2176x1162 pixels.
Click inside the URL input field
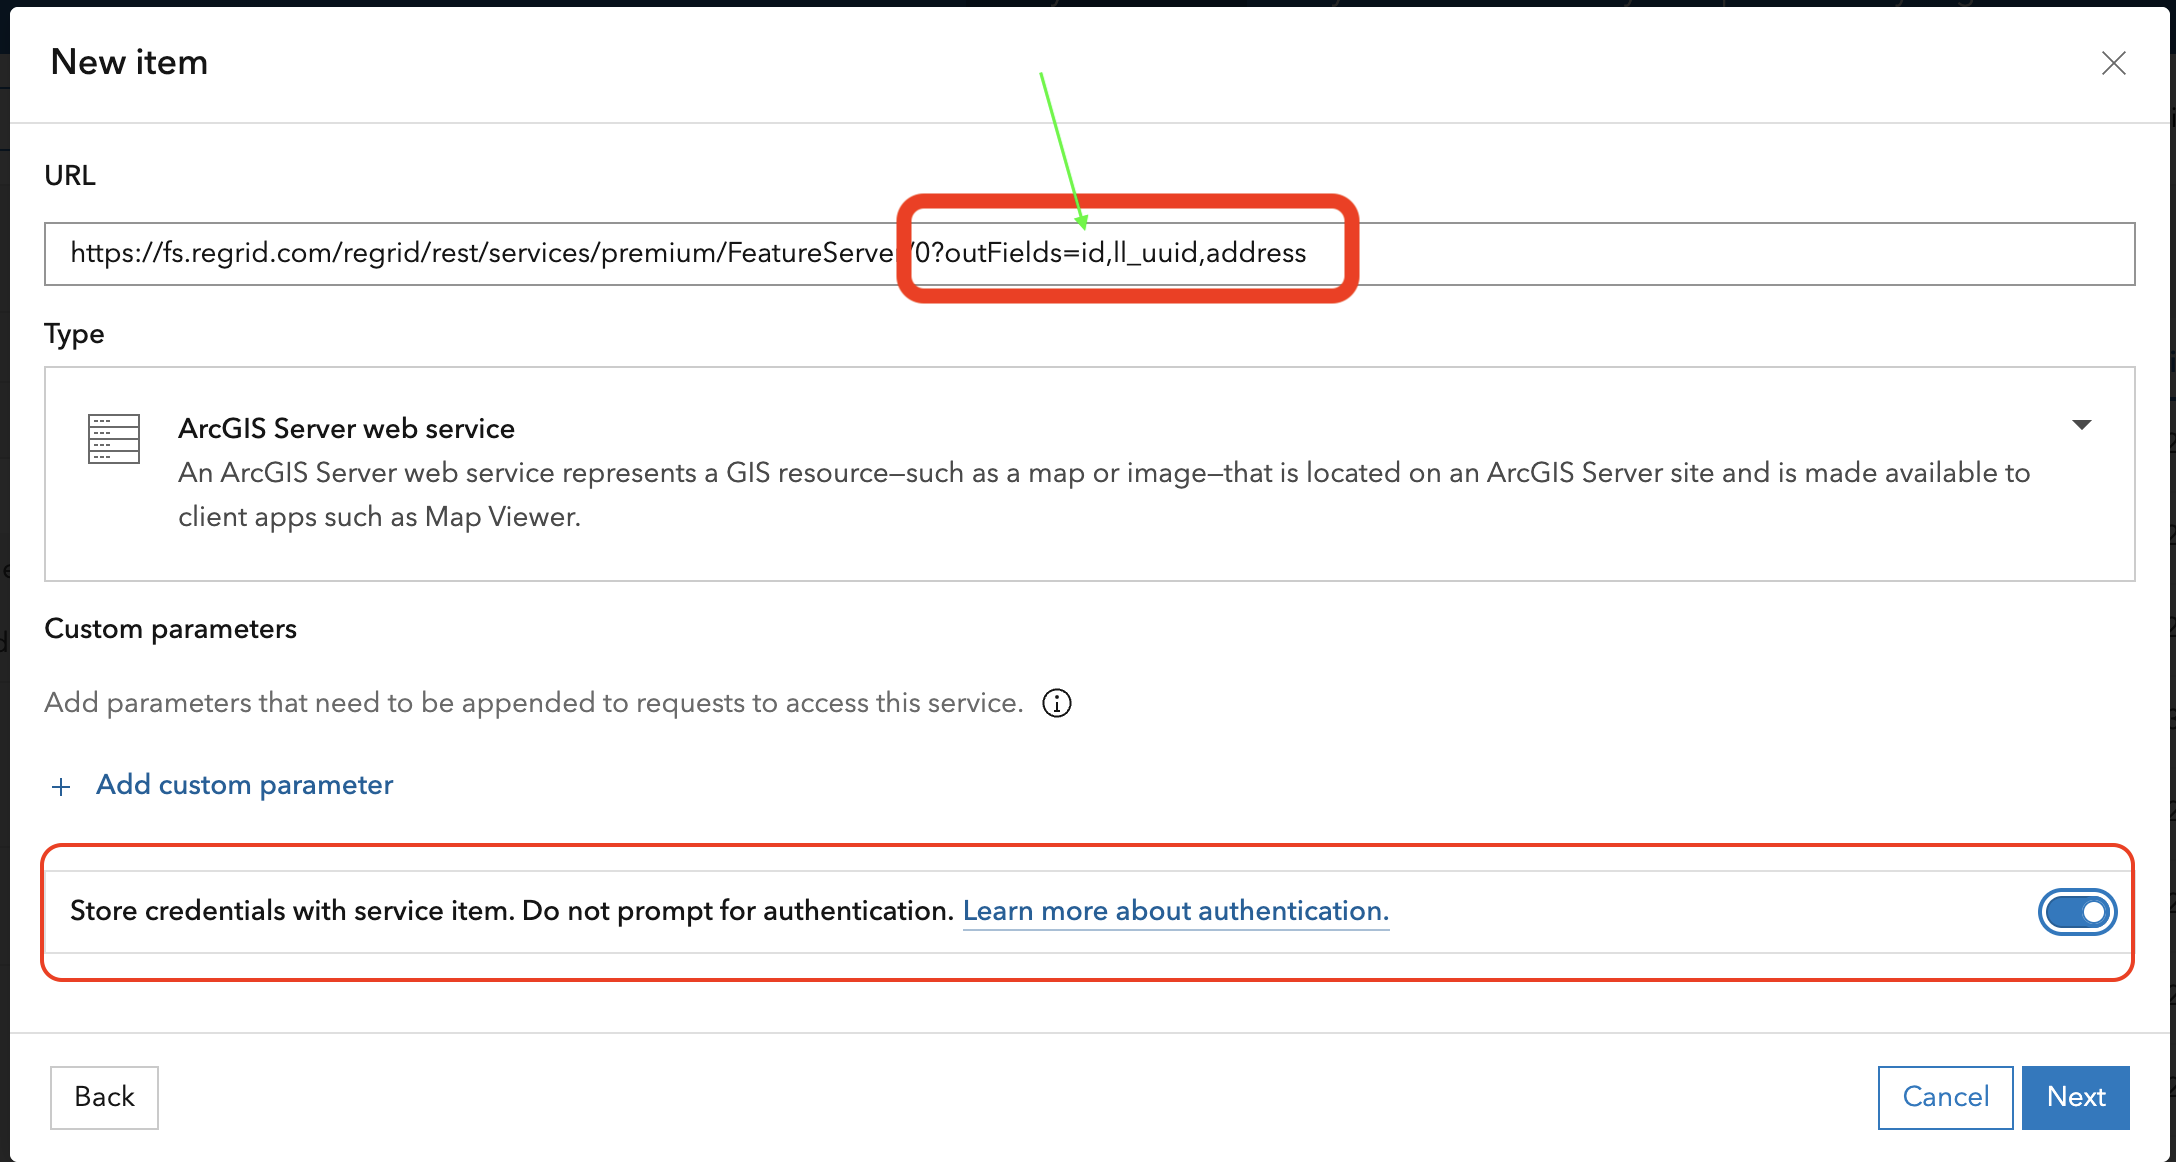1089,254
